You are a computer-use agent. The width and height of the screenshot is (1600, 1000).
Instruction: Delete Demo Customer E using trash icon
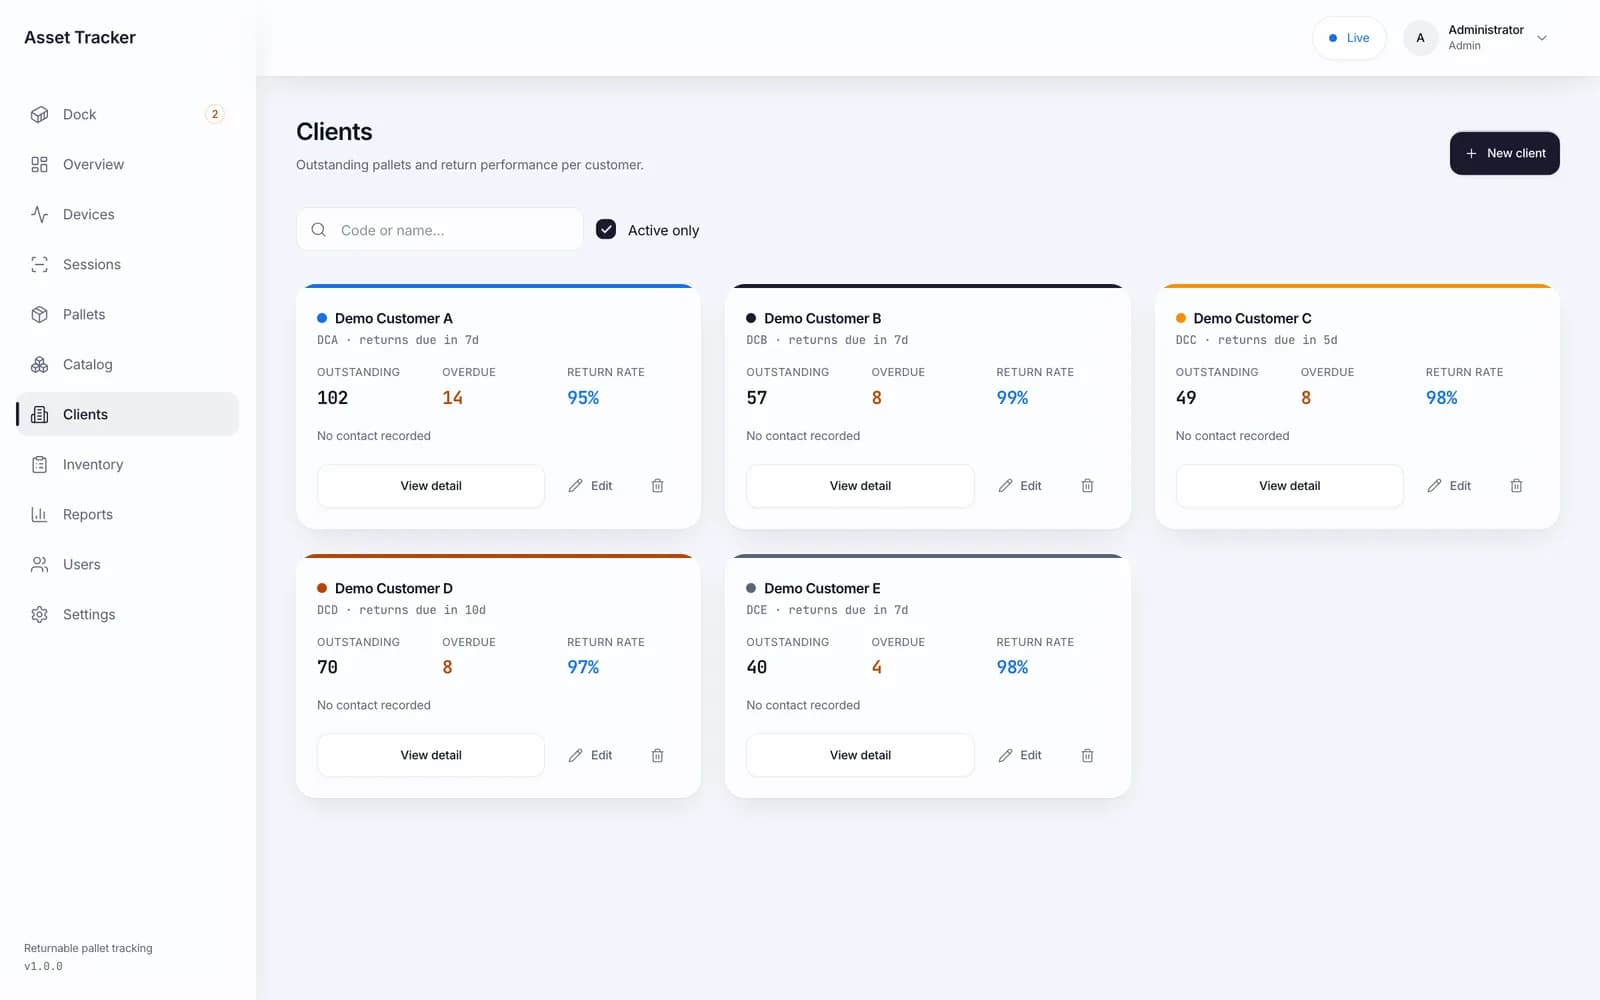pyautogui.click(x=1087, y=756)
